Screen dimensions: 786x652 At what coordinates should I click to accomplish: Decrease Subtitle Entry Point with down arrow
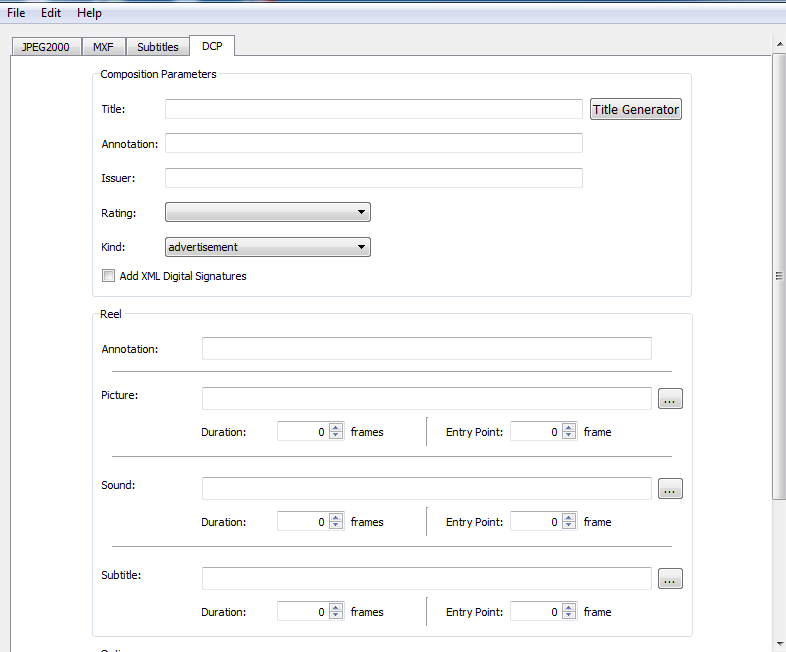pos(569,616)
